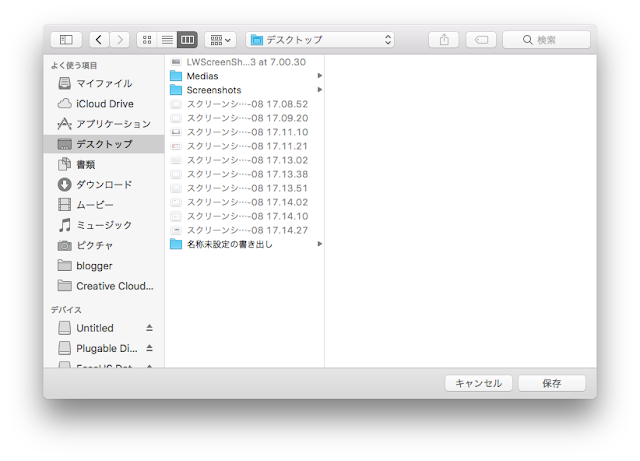Go back with the left chevron
The height and width of the screenshot is (461, 640).
pyautogui.click(x=99, y=40)
